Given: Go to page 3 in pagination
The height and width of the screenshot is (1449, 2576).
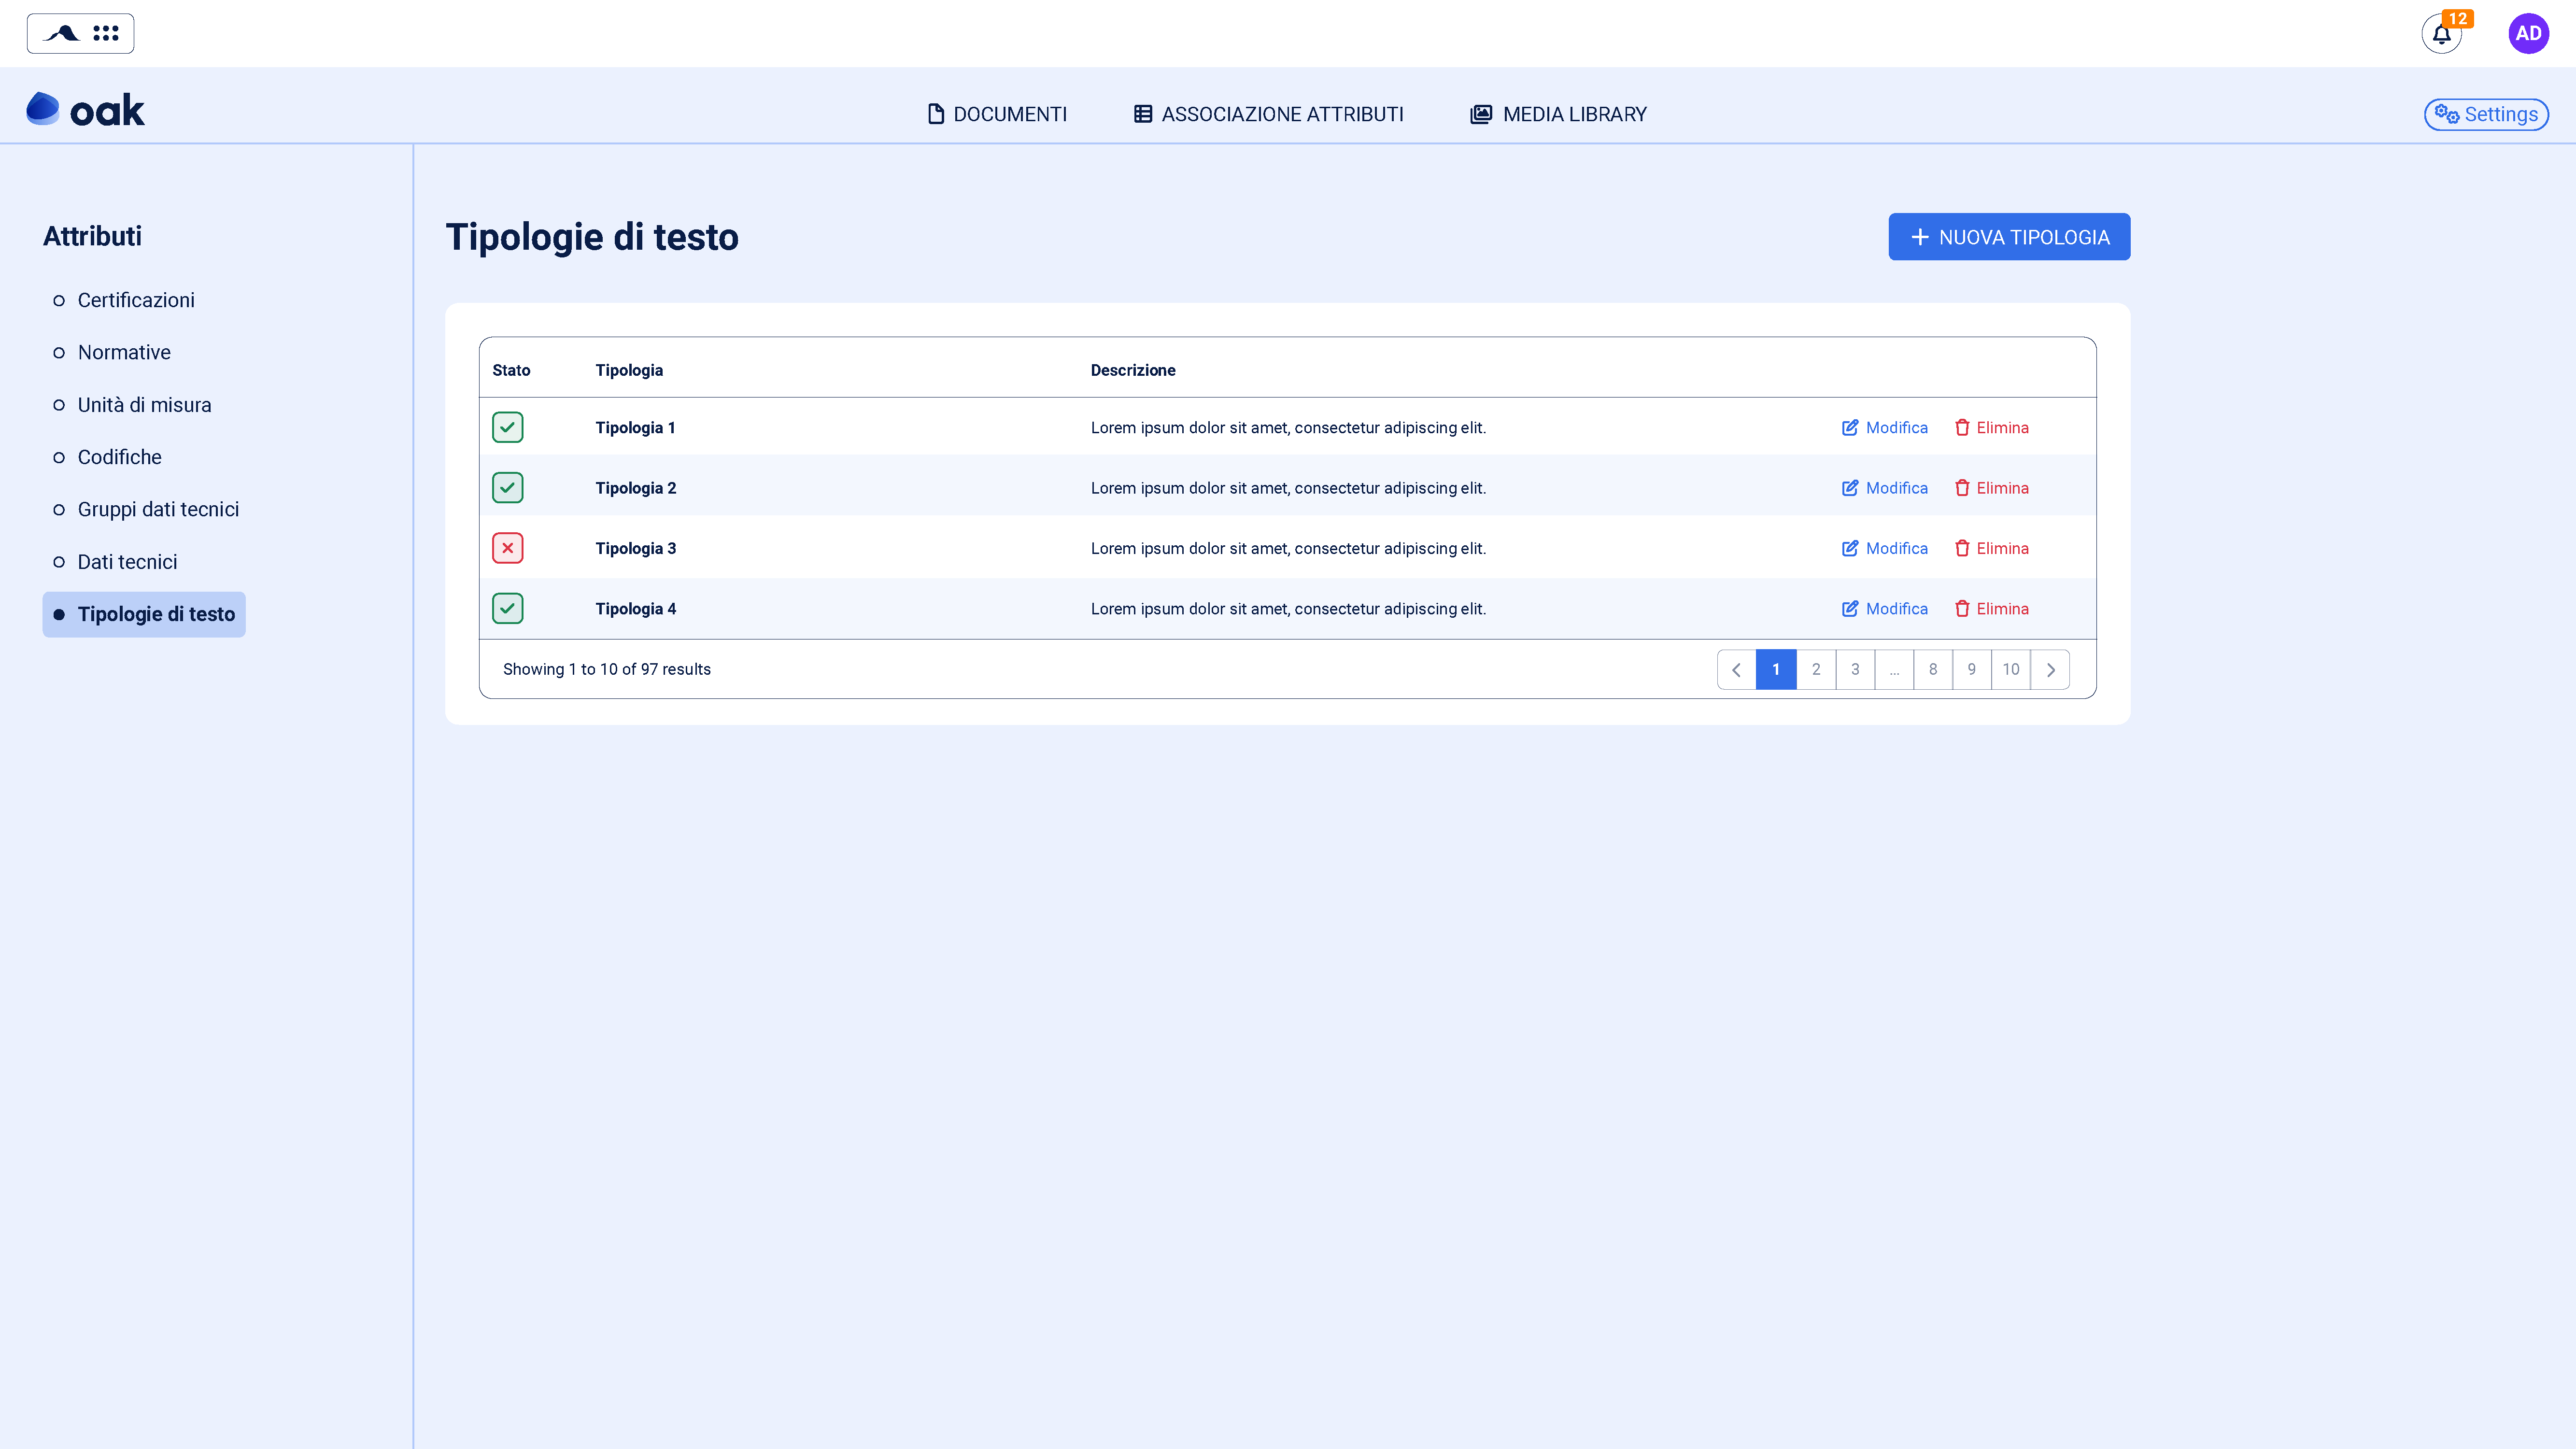Looking at the screenshot, I should [1855, 670].
